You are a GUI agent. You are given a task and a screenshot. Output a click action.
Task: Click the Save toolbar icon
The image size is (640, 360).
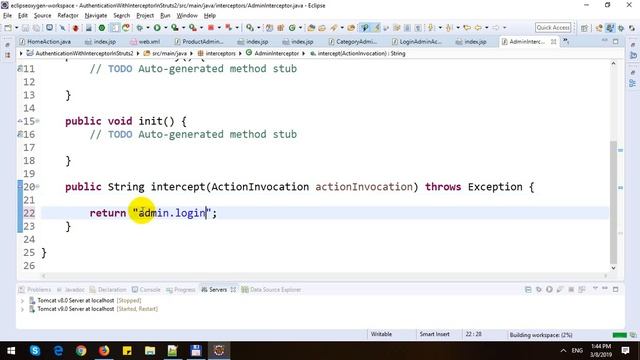click(x=25, y=28)
